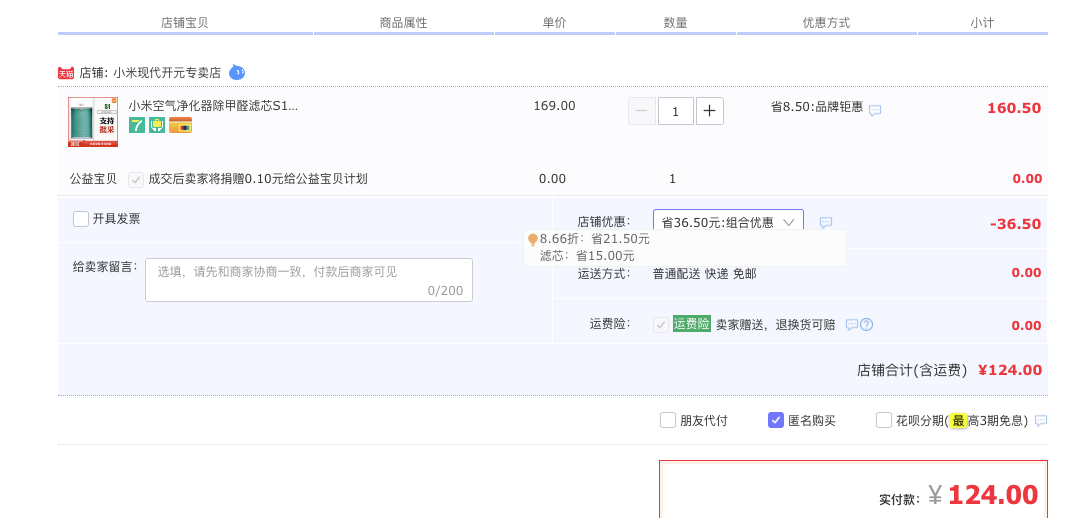
Task: Click the unit price 169.00
Action: (x=554, y=106)
